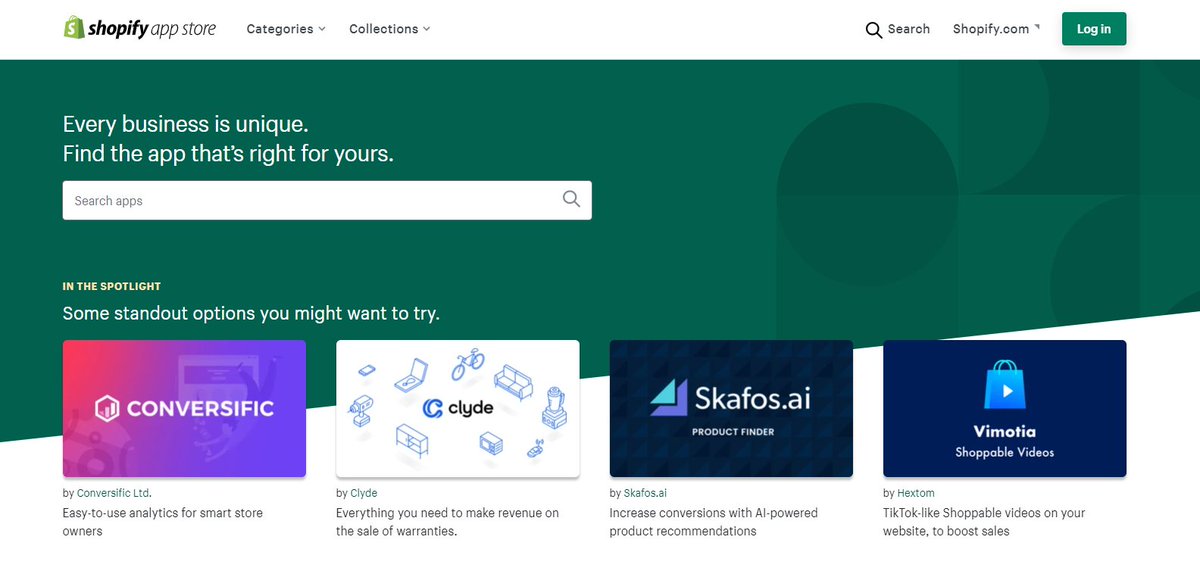Open the Conversific app thumbnail
This screenshot has width=1200, height=571.
tap(184, 408)
